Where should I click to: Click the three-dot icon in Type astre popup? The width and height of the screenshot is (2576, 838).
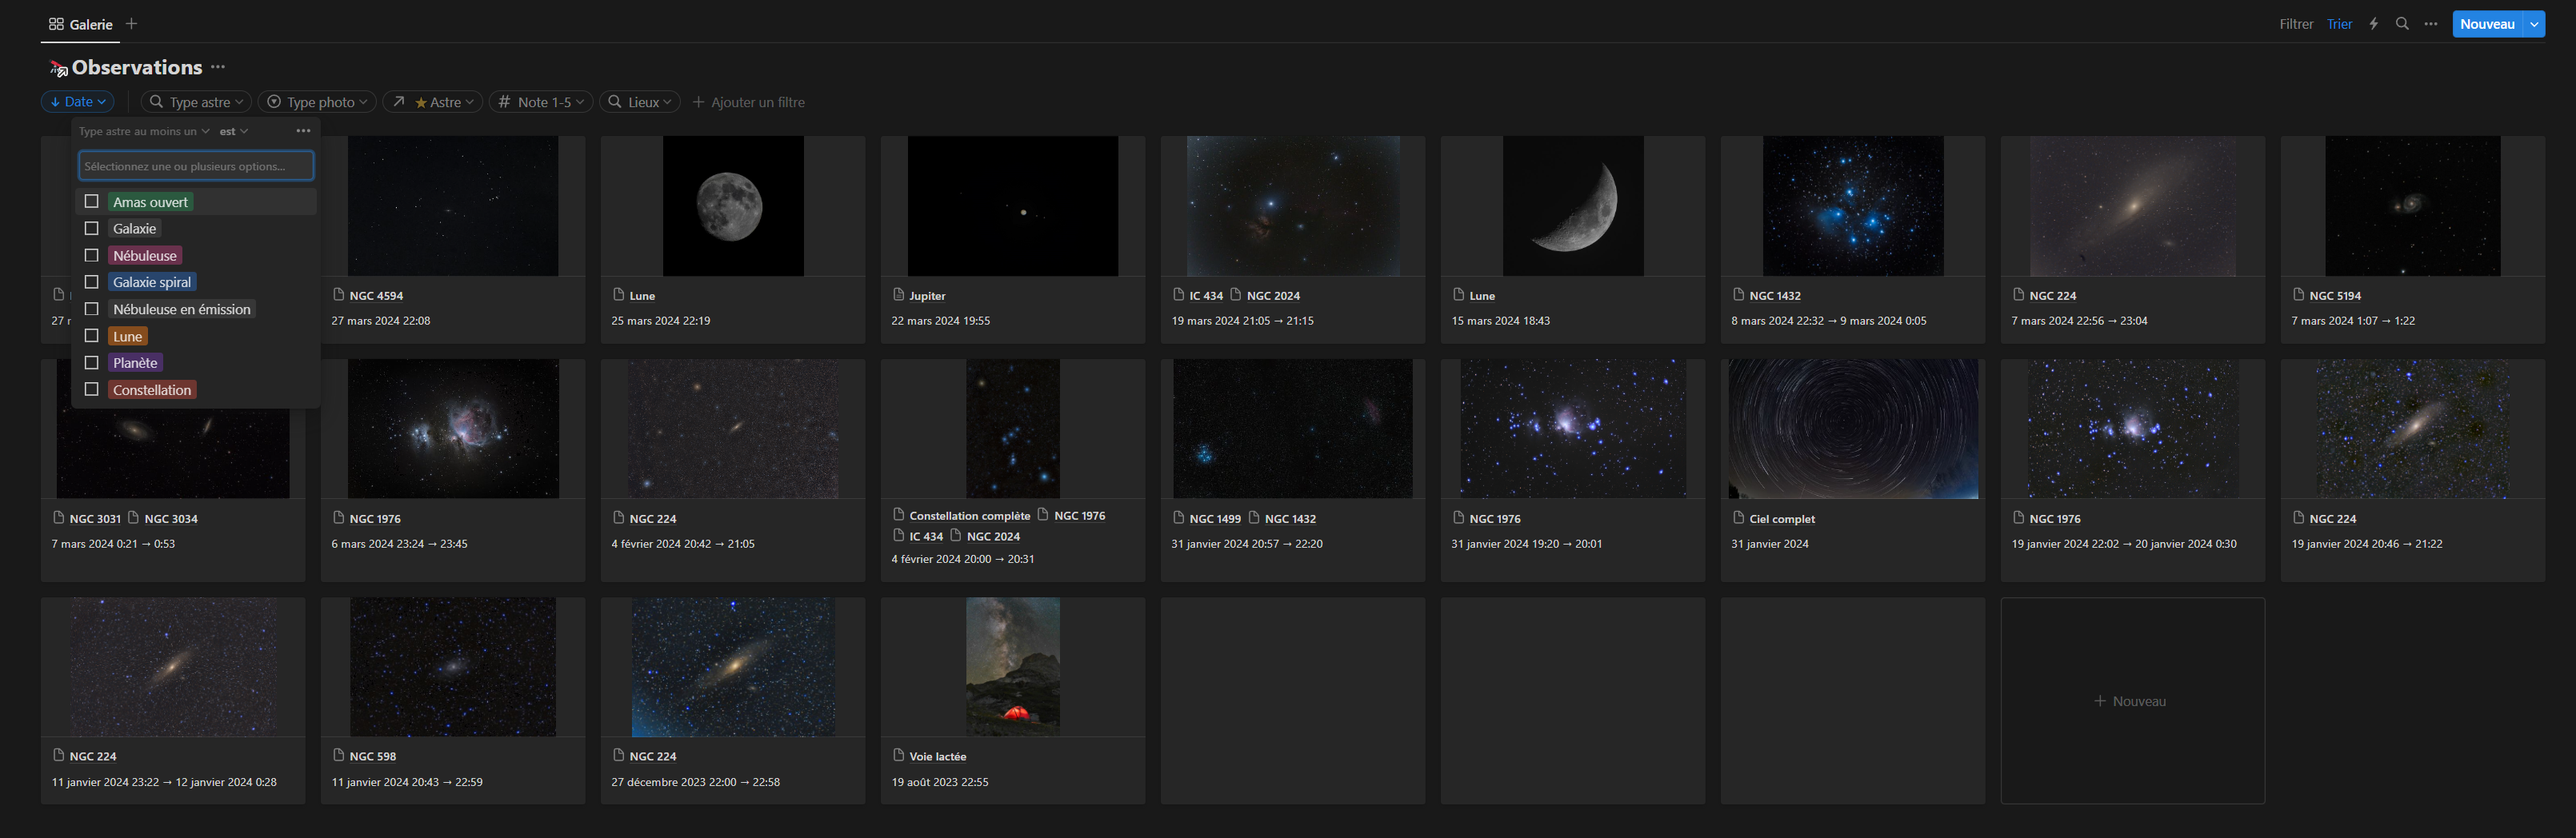[303, 131]
